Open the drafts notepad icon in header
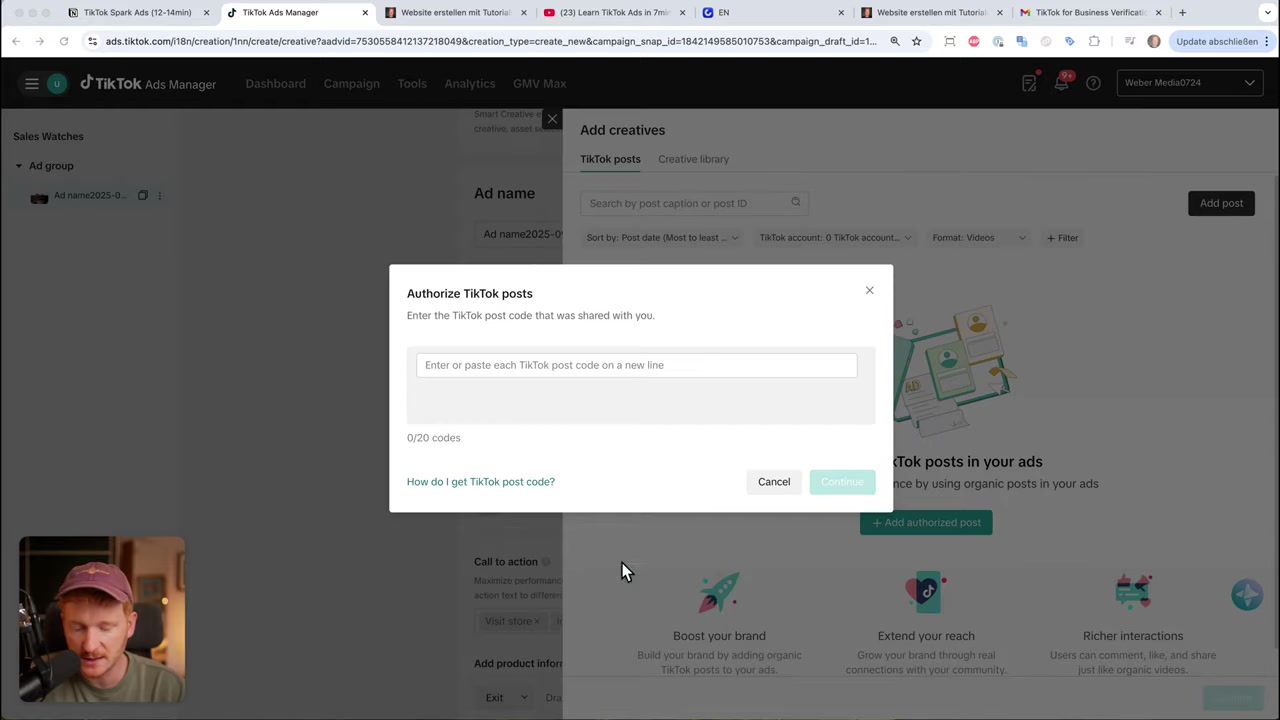Screen dimensions: 1280x720 [1029, 83]
